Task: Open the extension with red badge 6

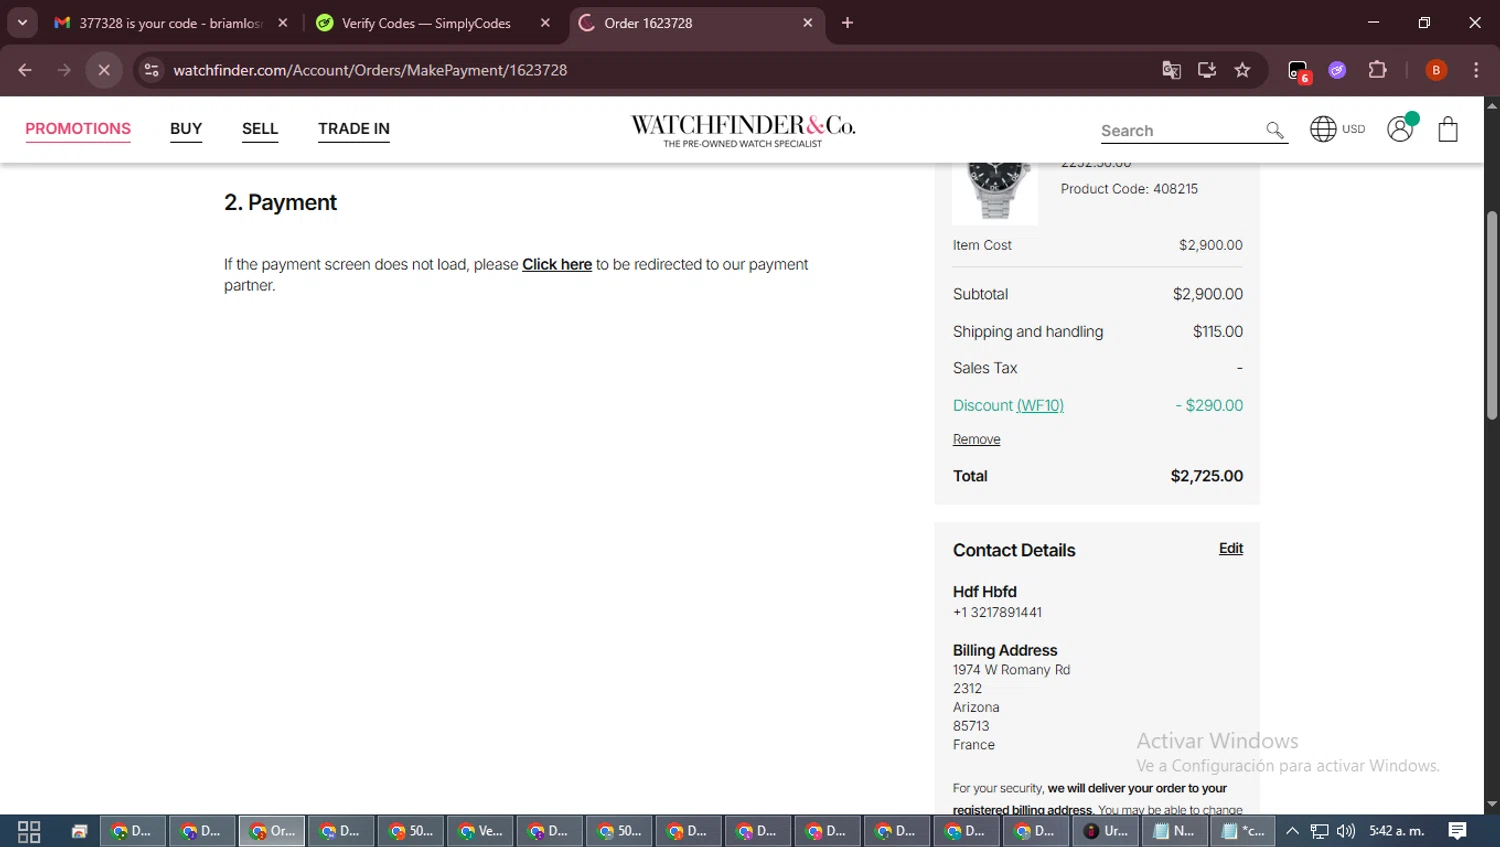Action: click(1298, 71)
